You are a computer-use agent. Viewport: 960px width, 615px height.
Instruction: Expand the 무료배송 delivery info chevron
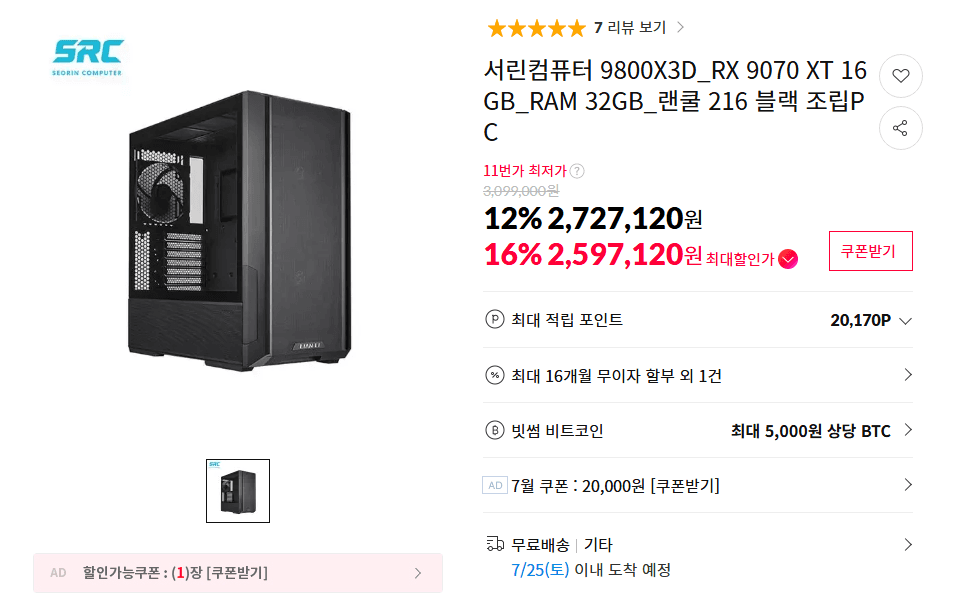click(x=907, y=545)
